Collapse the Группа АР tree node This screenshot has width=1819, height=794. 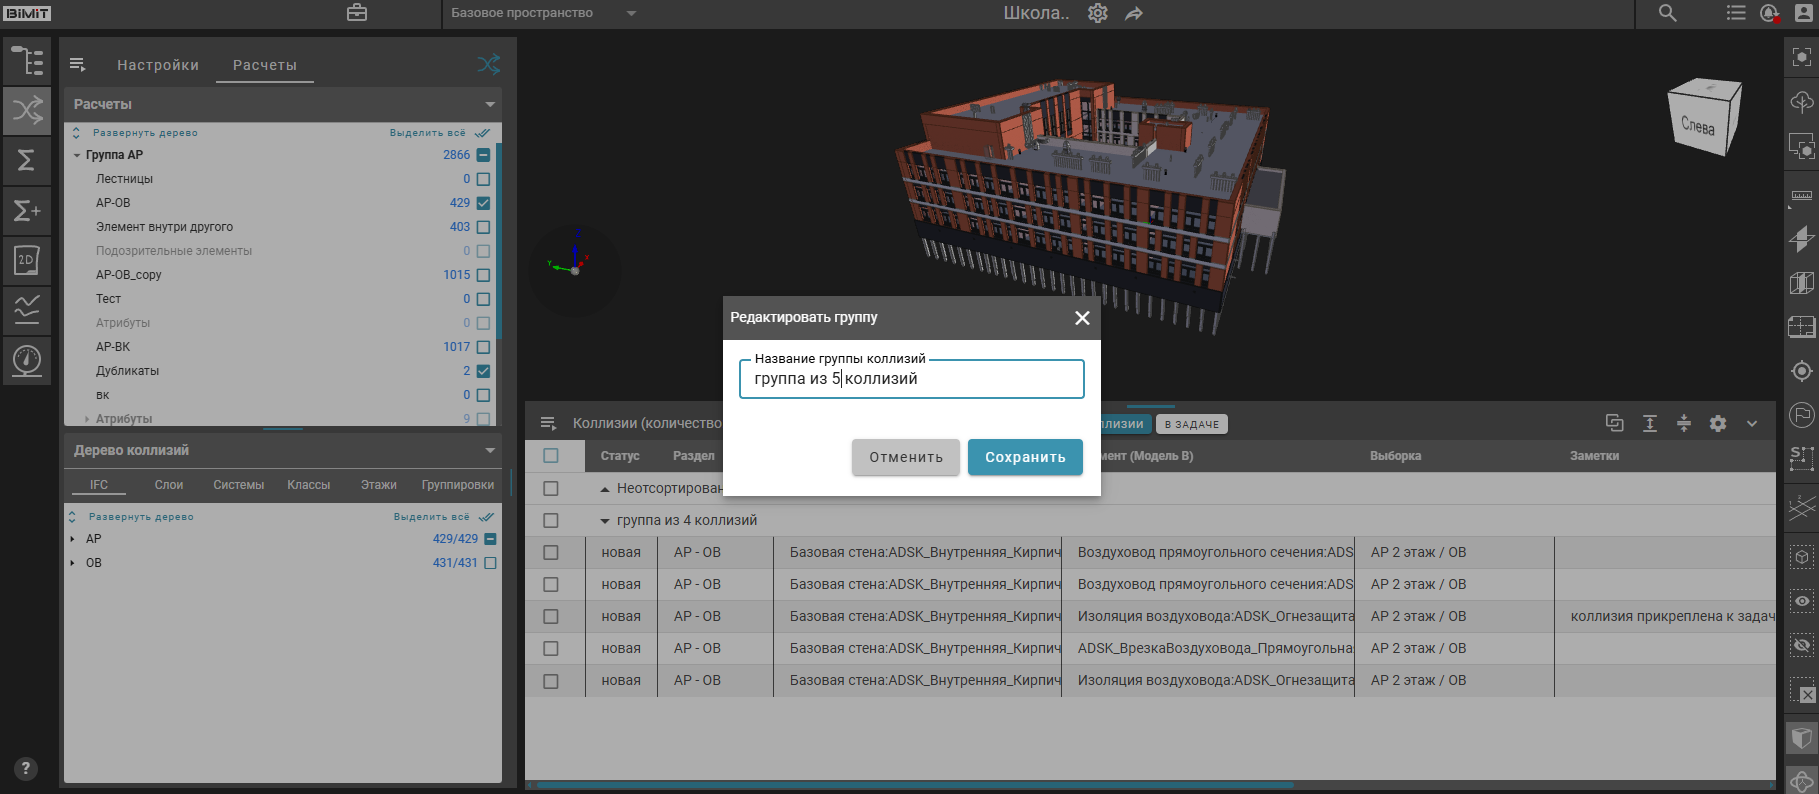point(77,155)
